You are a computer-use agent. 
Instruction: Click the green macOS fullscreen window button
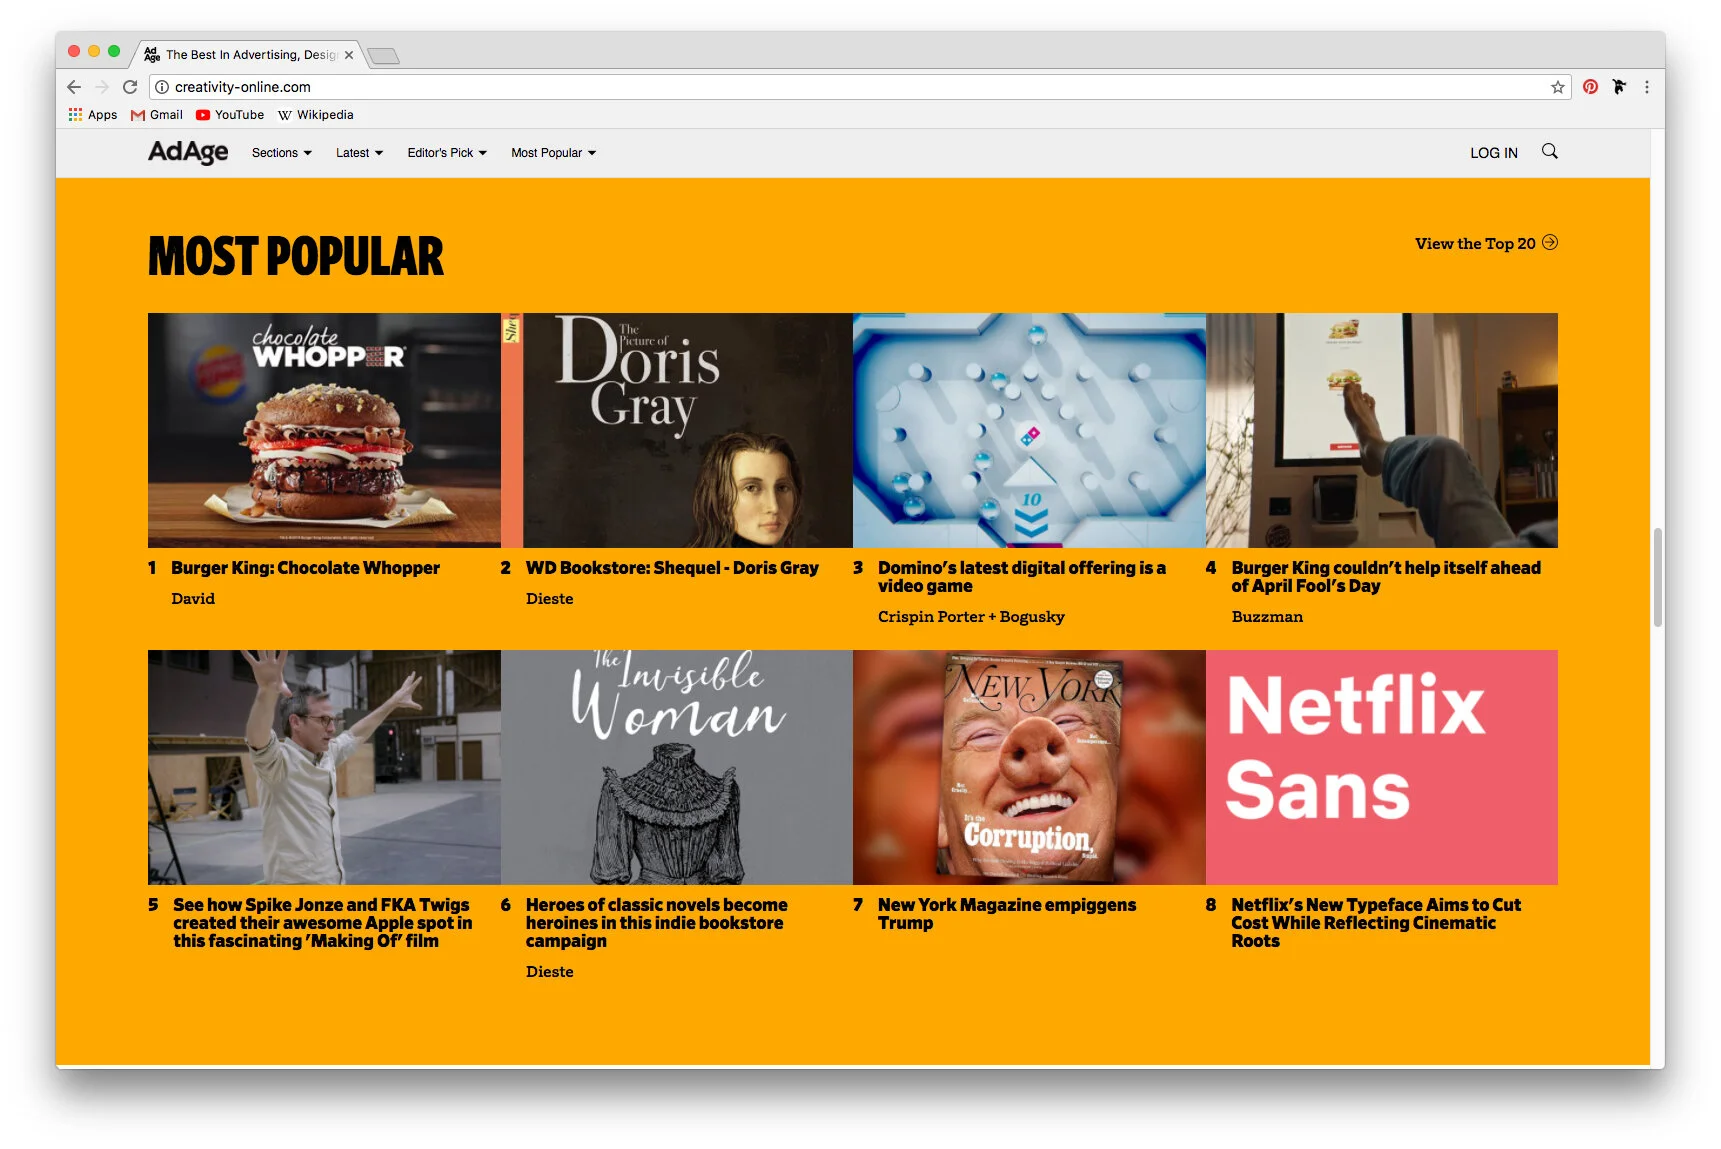pyautogui.click(x=114, y=51)
